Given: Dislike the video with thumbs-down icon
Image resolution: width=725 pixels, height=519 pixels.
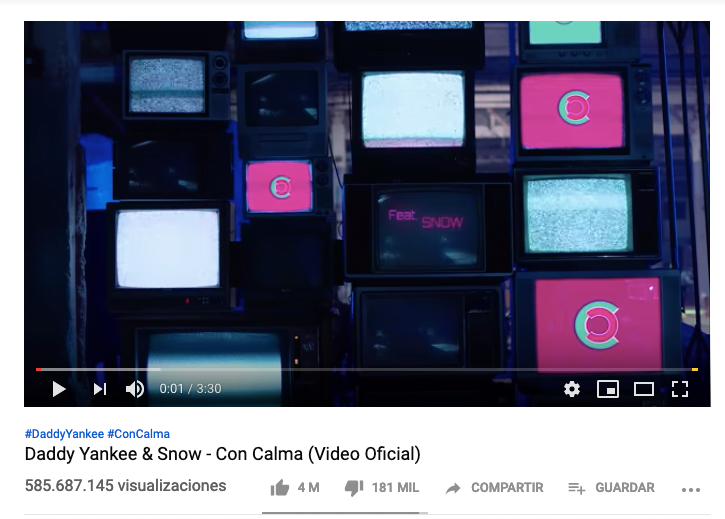Looking at the screenshot, I should click(354, 488).
